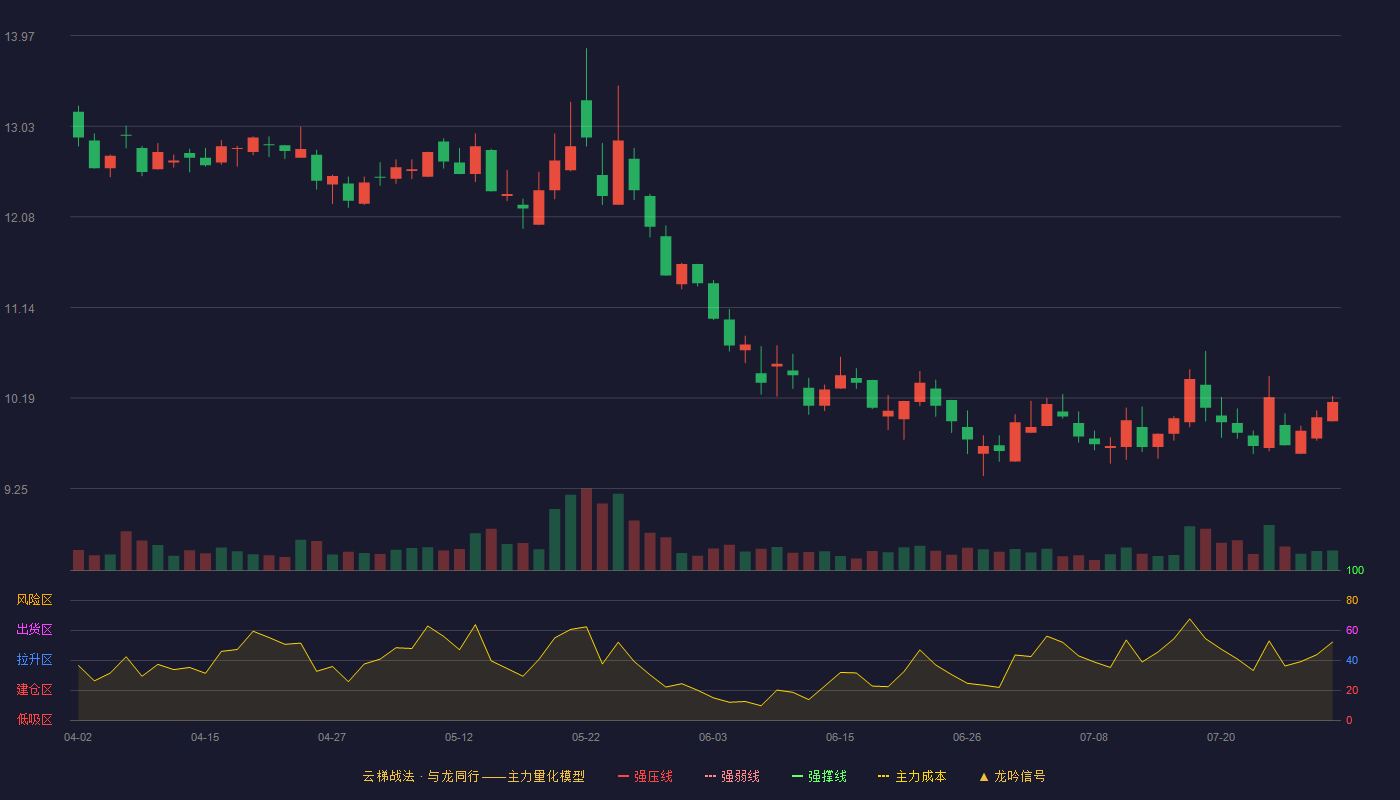Screen dimensions: 1400x800
Task: Click the 0 indicator axis value
Action: pos(1349,720)
